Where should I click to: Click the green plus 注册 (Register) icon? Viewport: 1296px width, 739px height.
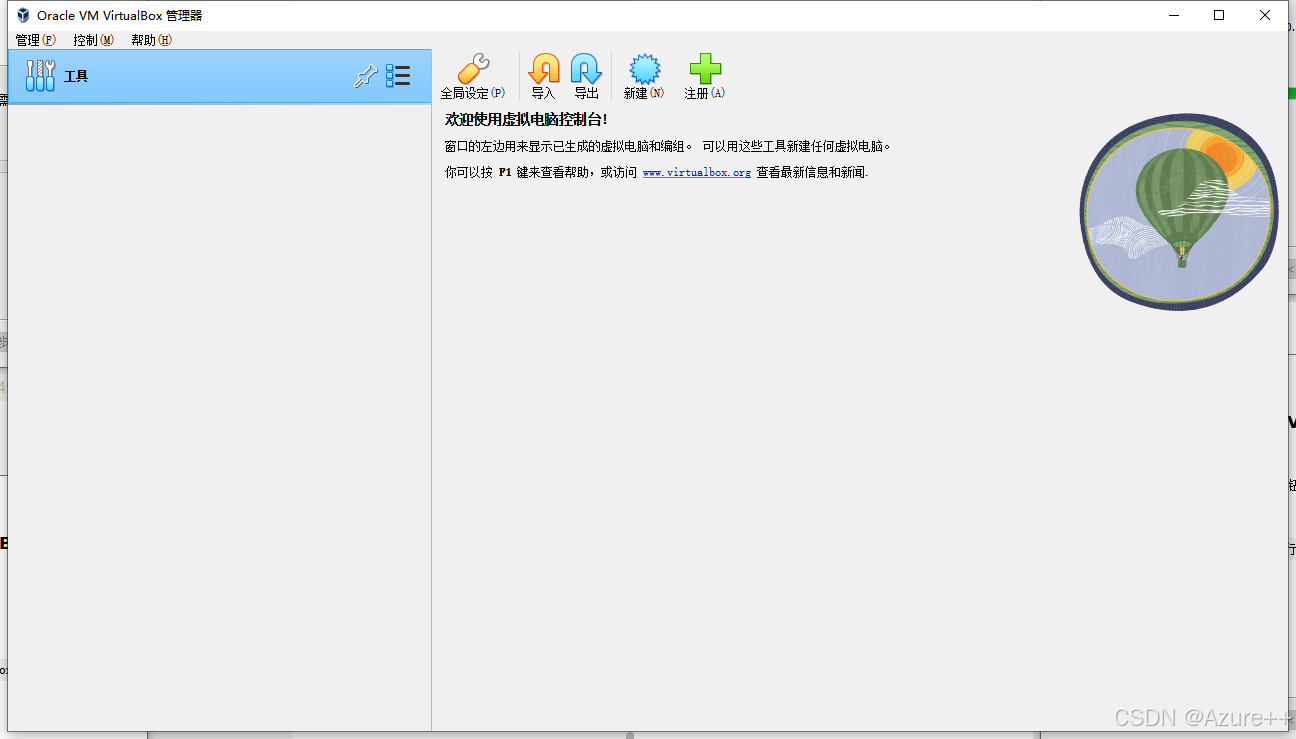705,69
